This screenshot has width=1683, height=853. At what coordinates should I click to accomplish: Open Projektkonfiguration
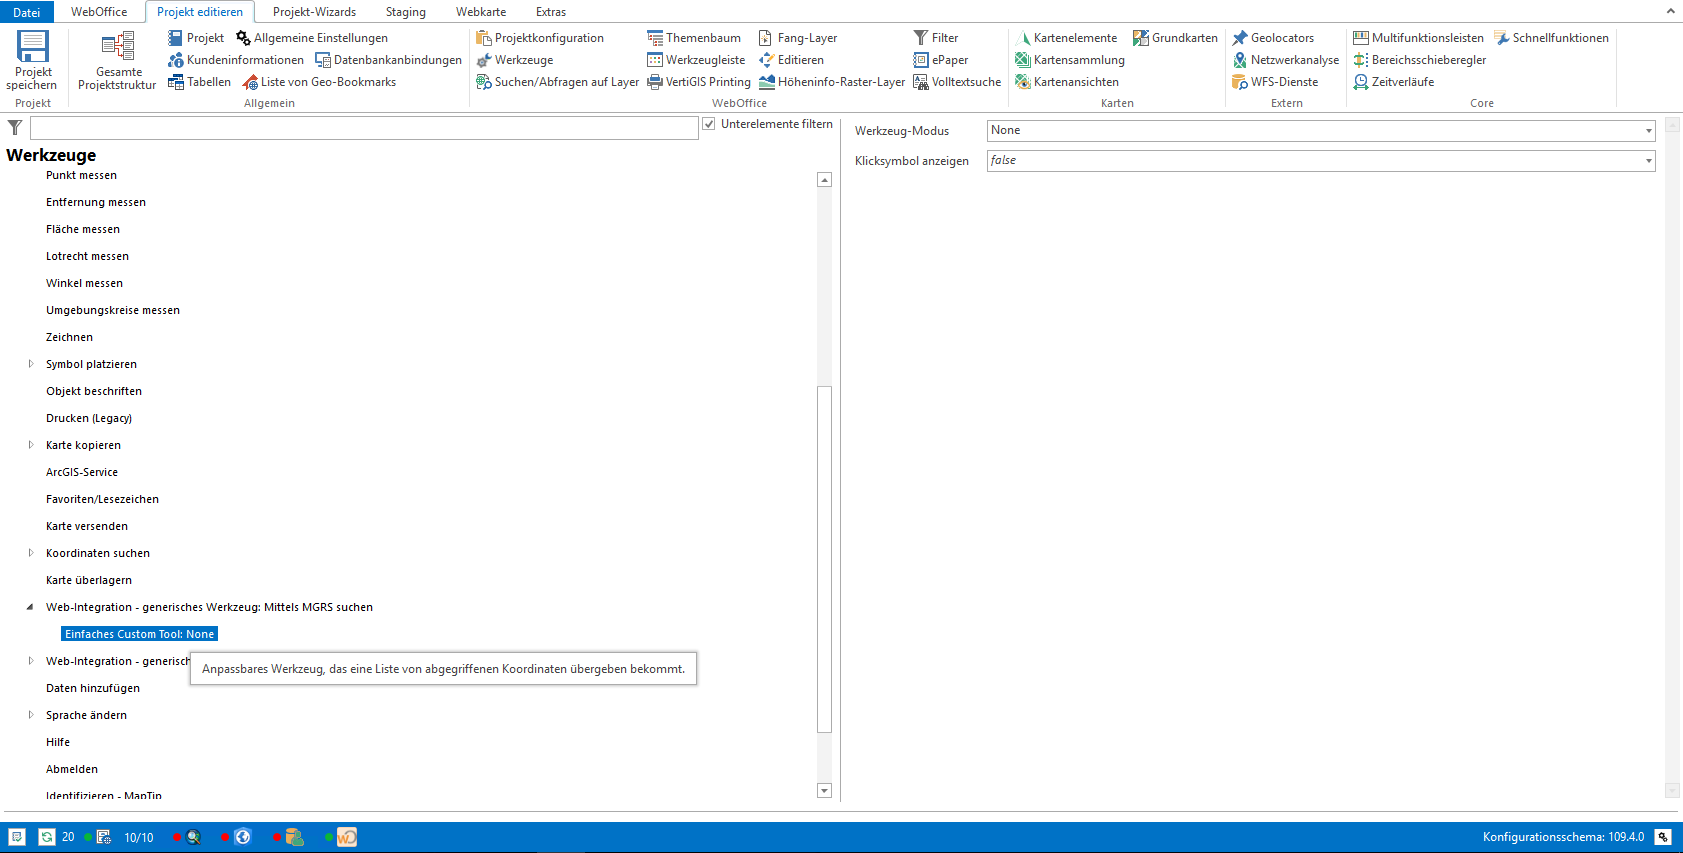[540, 38]
